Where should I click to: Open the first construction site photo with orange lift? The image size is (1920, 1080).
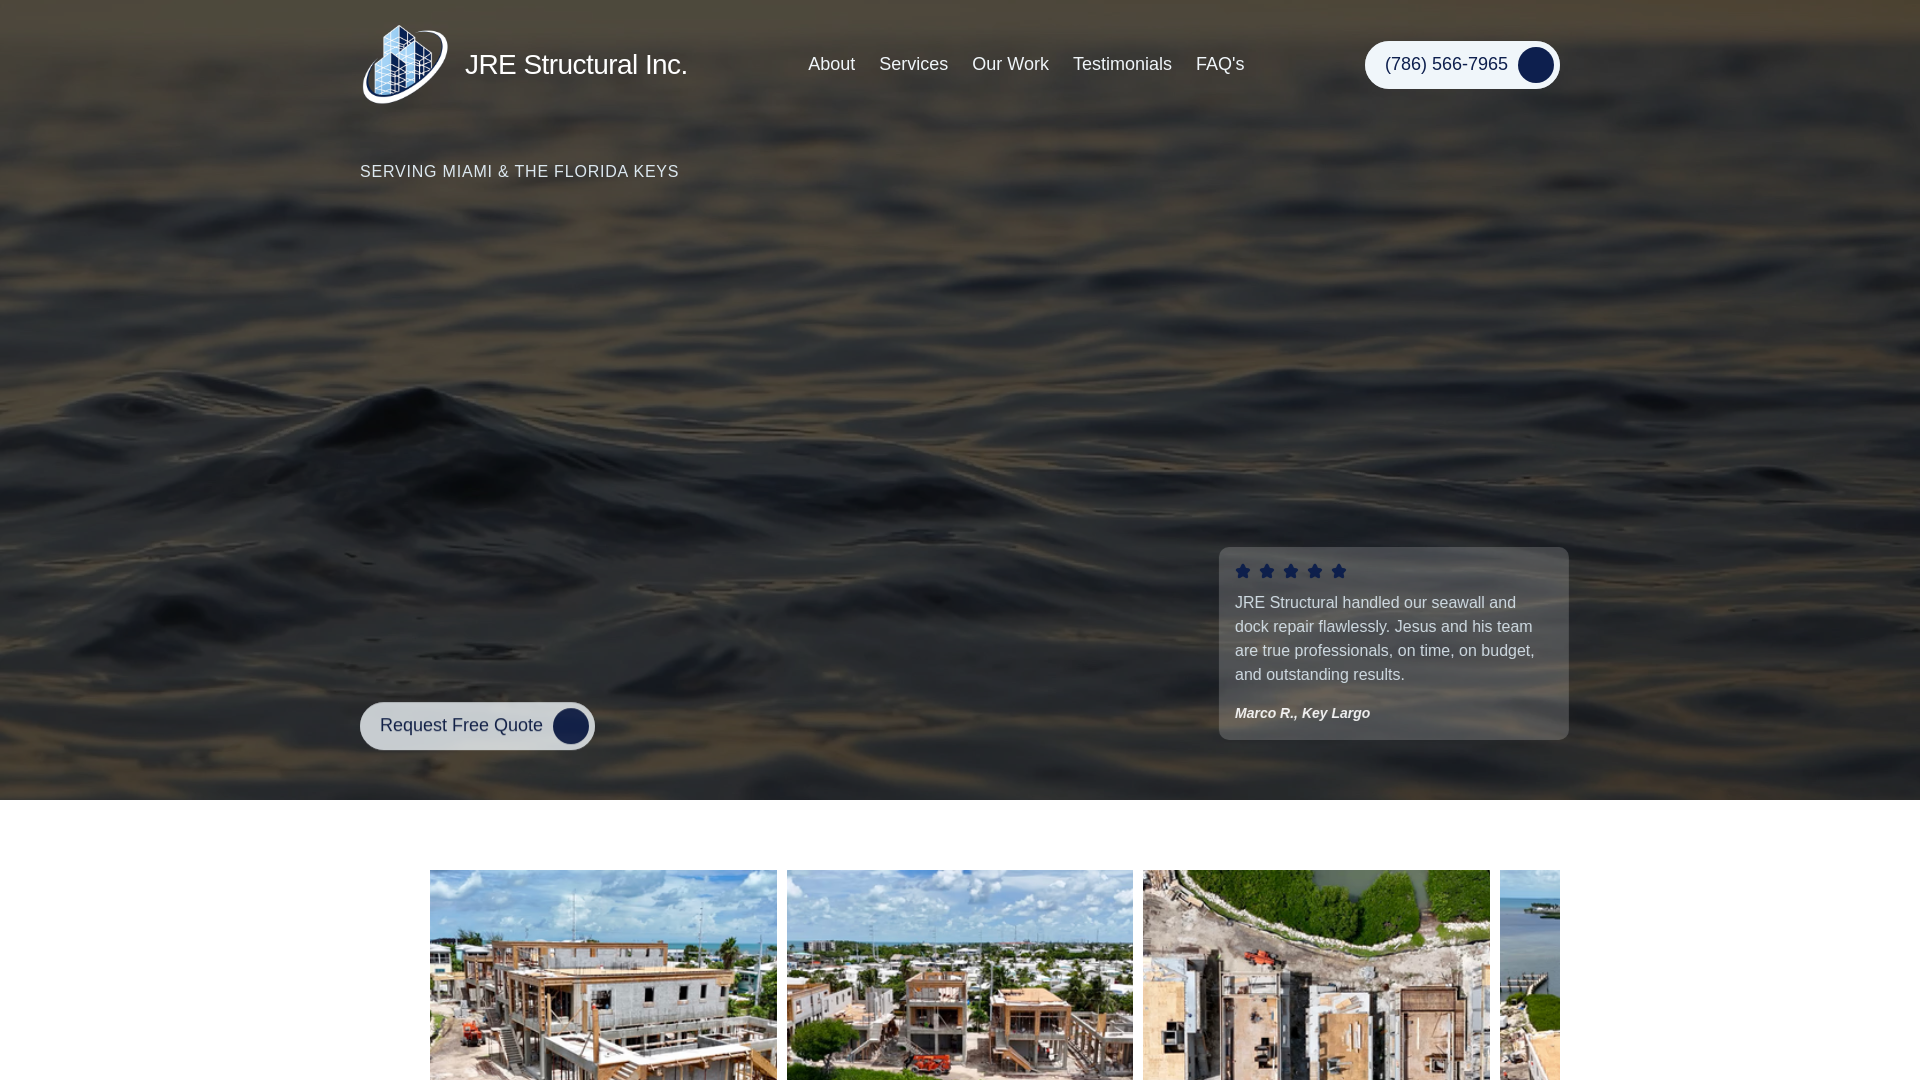click(603, 975)
